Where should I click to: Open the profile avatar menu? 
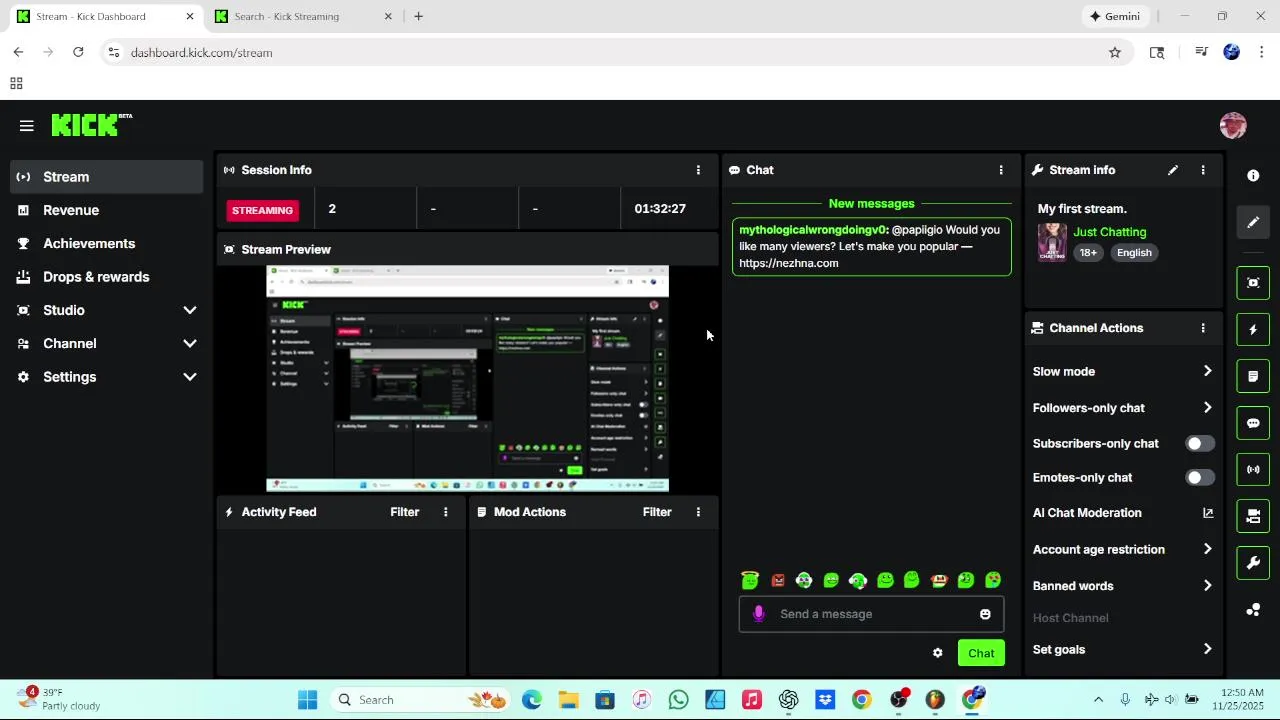pos(1233,126)
